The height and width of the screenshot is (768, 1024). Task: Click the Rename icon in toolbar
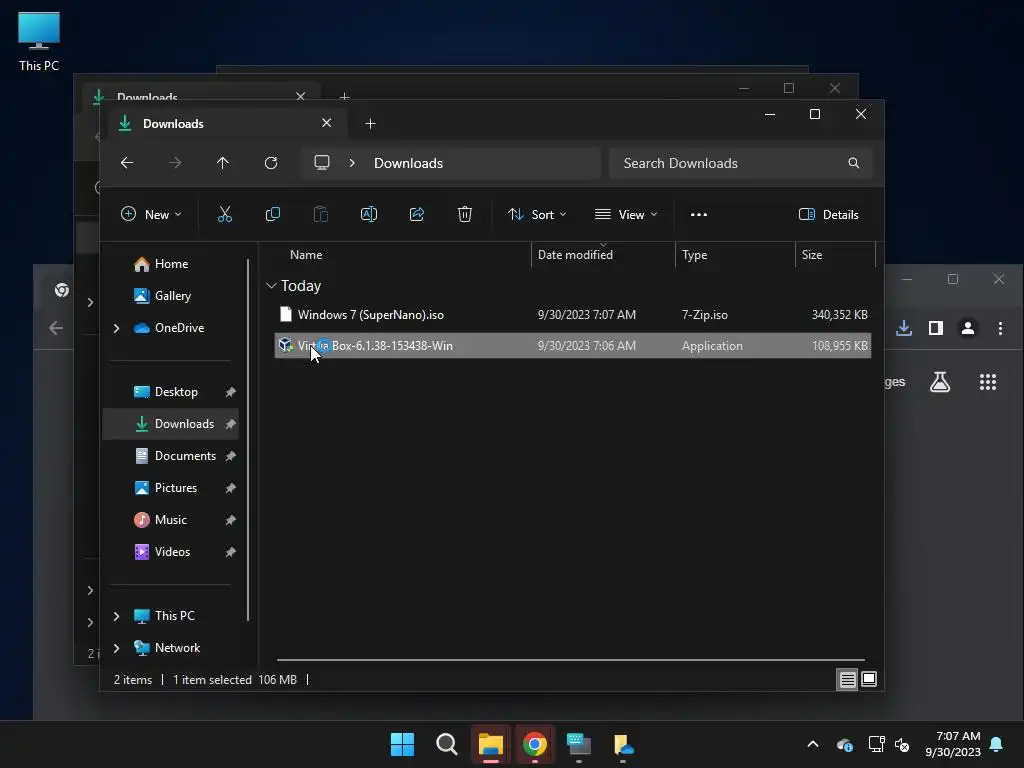tap(369, 214)
